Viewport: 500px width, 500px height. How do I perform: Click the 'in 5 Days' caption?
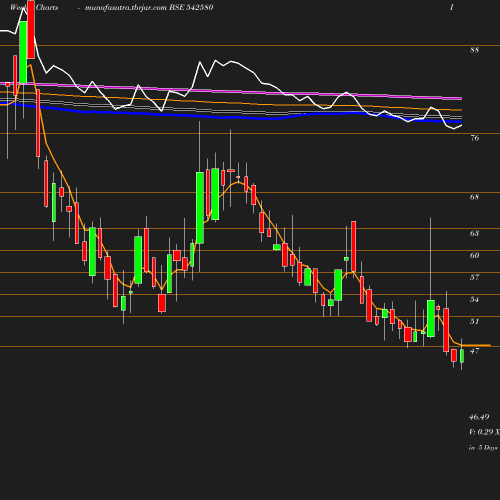coord(483,448)
